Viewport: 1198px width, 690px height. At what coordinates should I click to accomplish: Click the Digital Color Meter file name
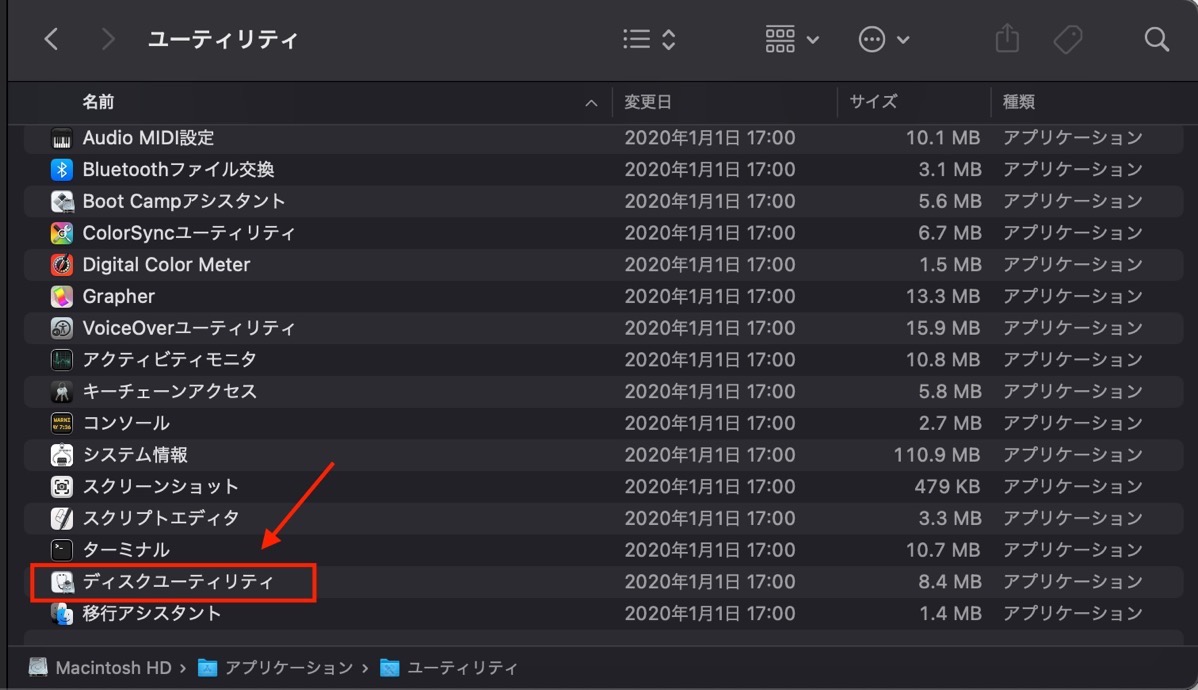[166, 264]
